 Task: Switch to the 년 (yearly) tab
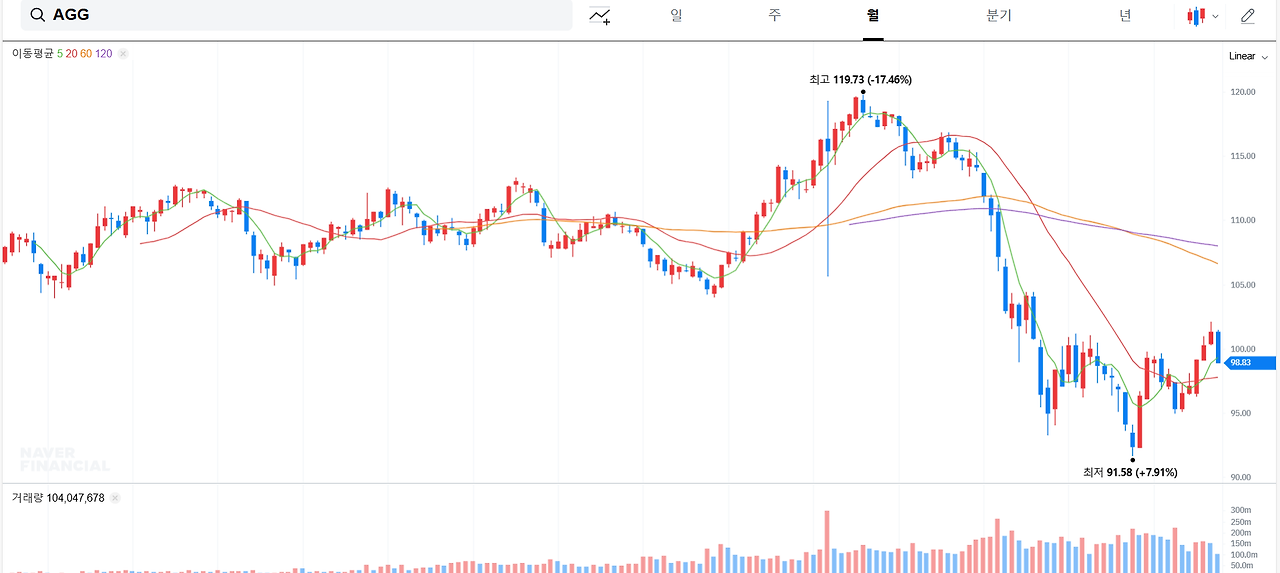1125,15
